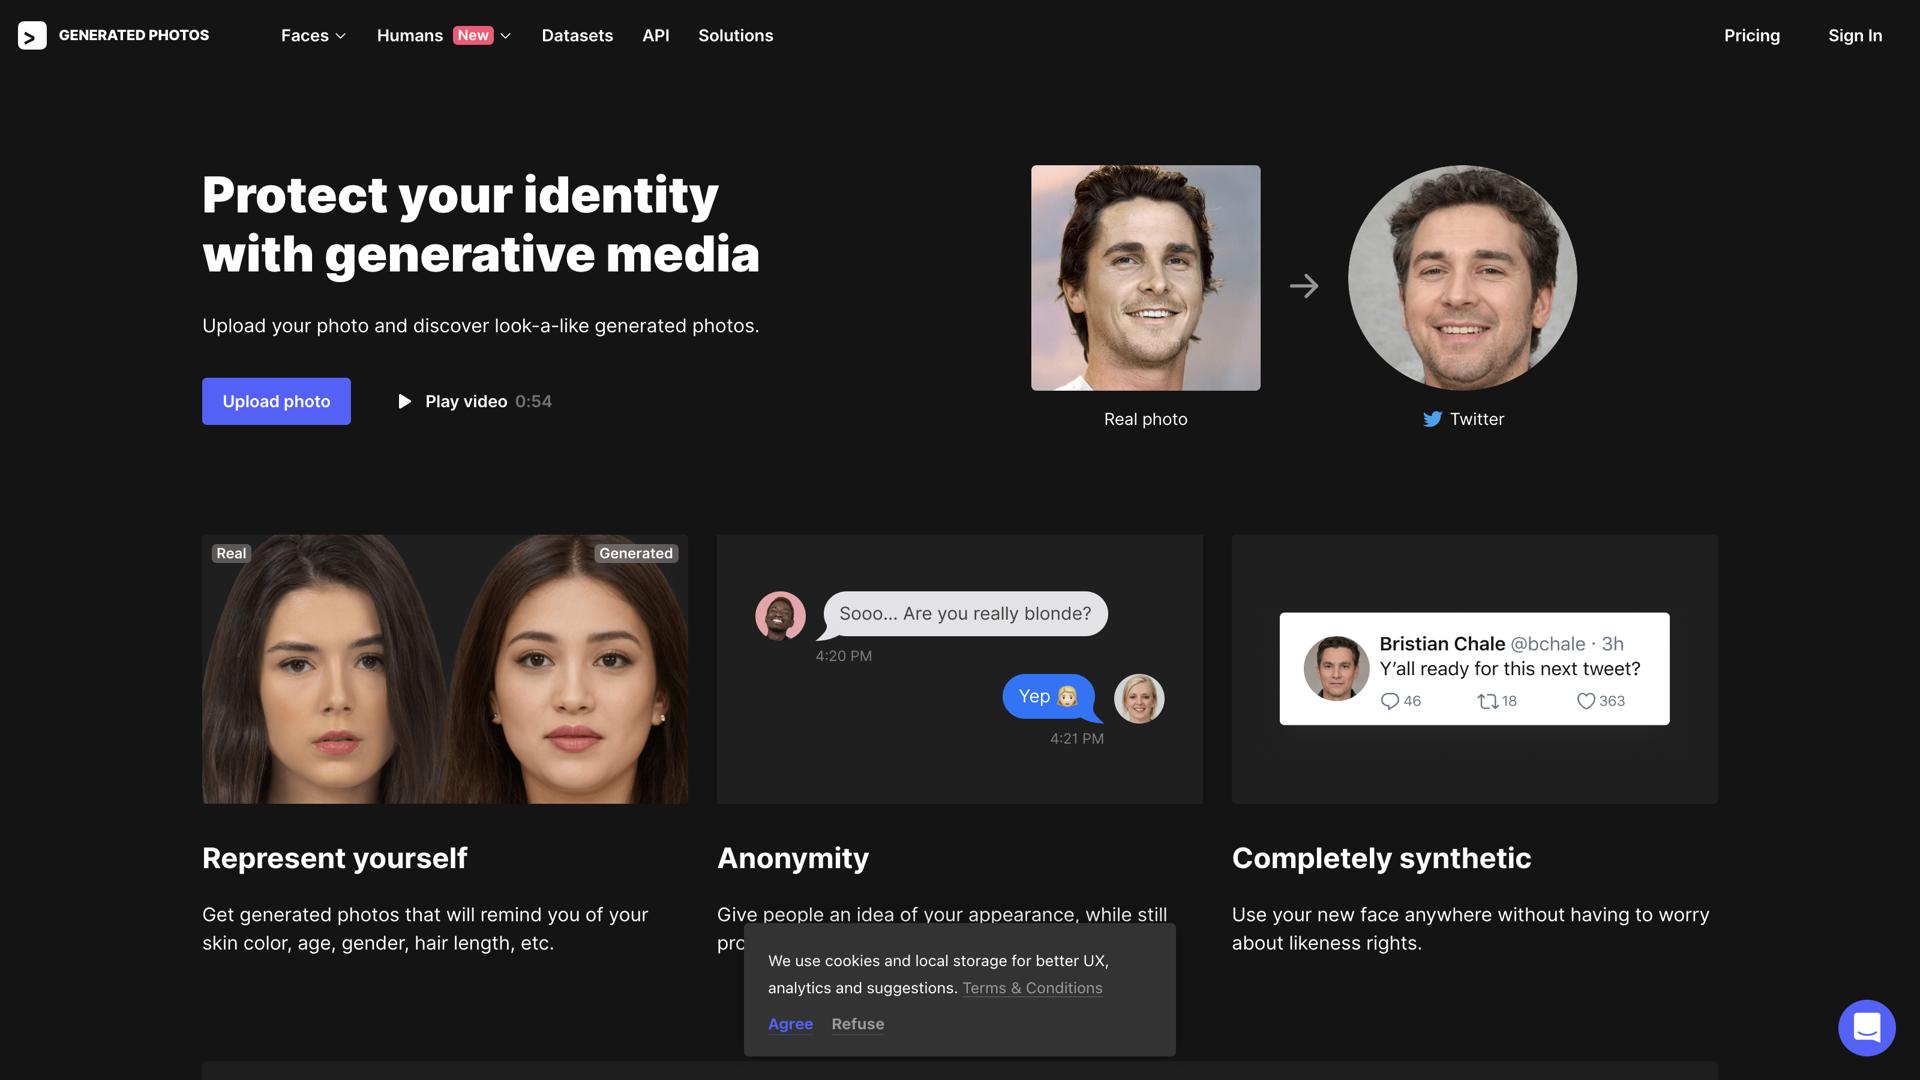Click the retweet icon showing 18
Viewport: 1920px width, 1080px height.
coord(1485,701)
